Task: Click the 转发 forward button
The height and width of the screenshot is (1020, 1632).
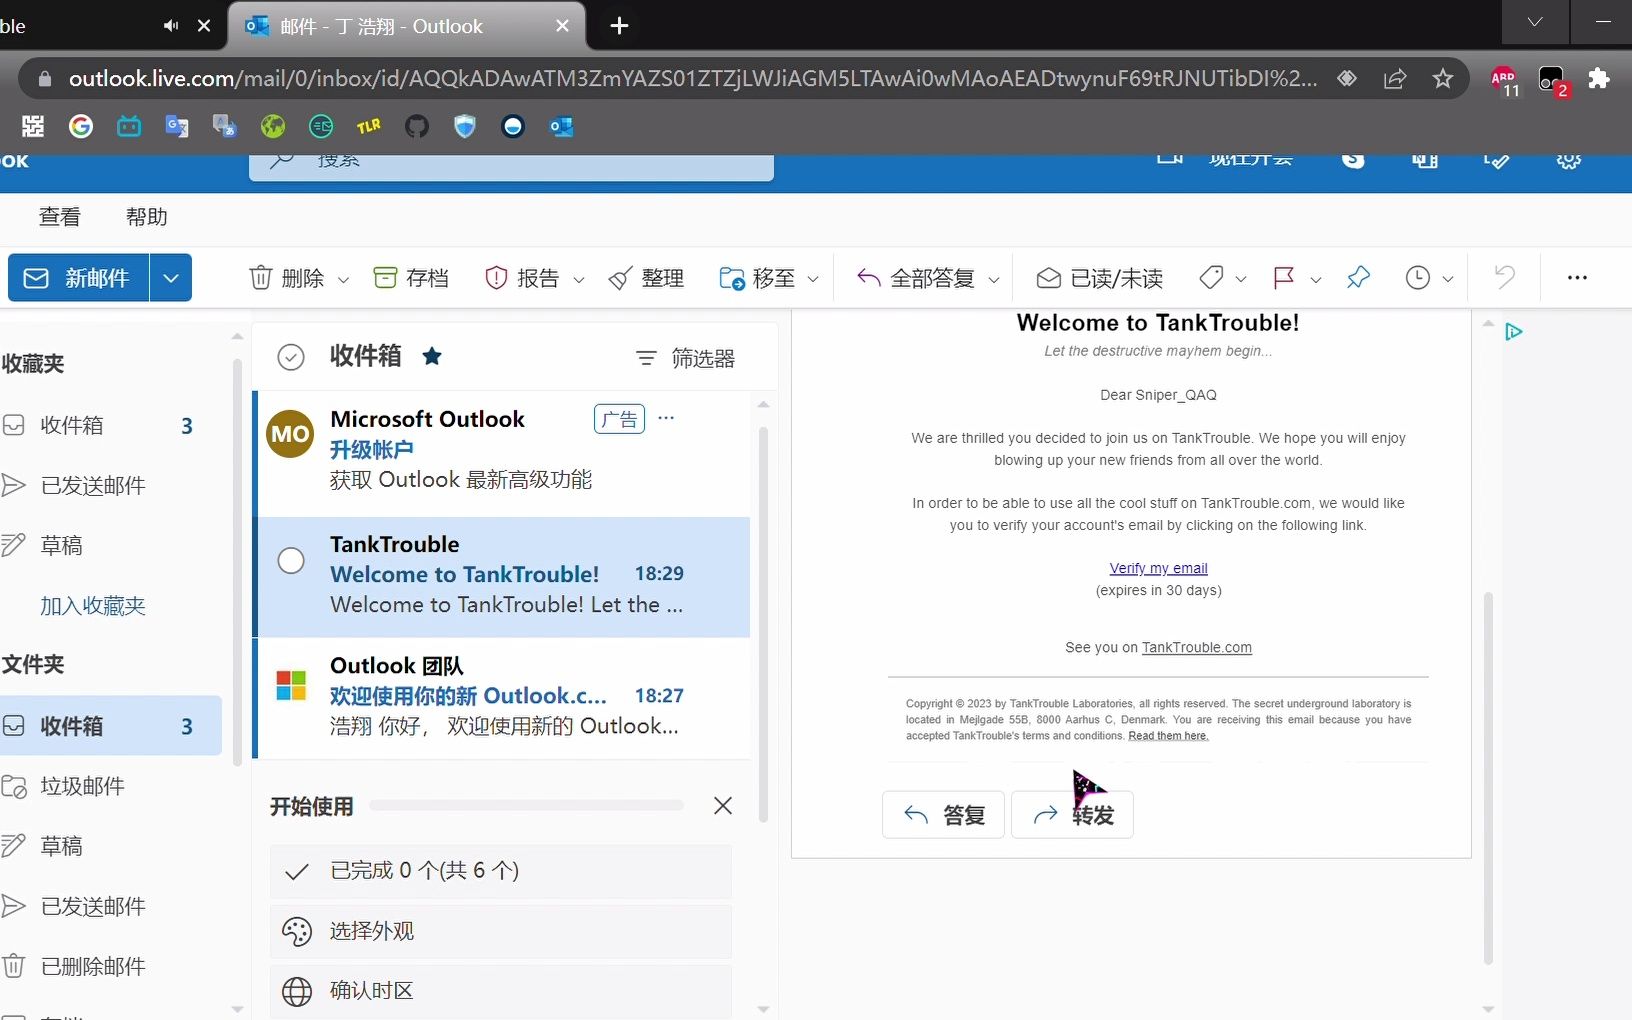Action: pos(1072,815)
